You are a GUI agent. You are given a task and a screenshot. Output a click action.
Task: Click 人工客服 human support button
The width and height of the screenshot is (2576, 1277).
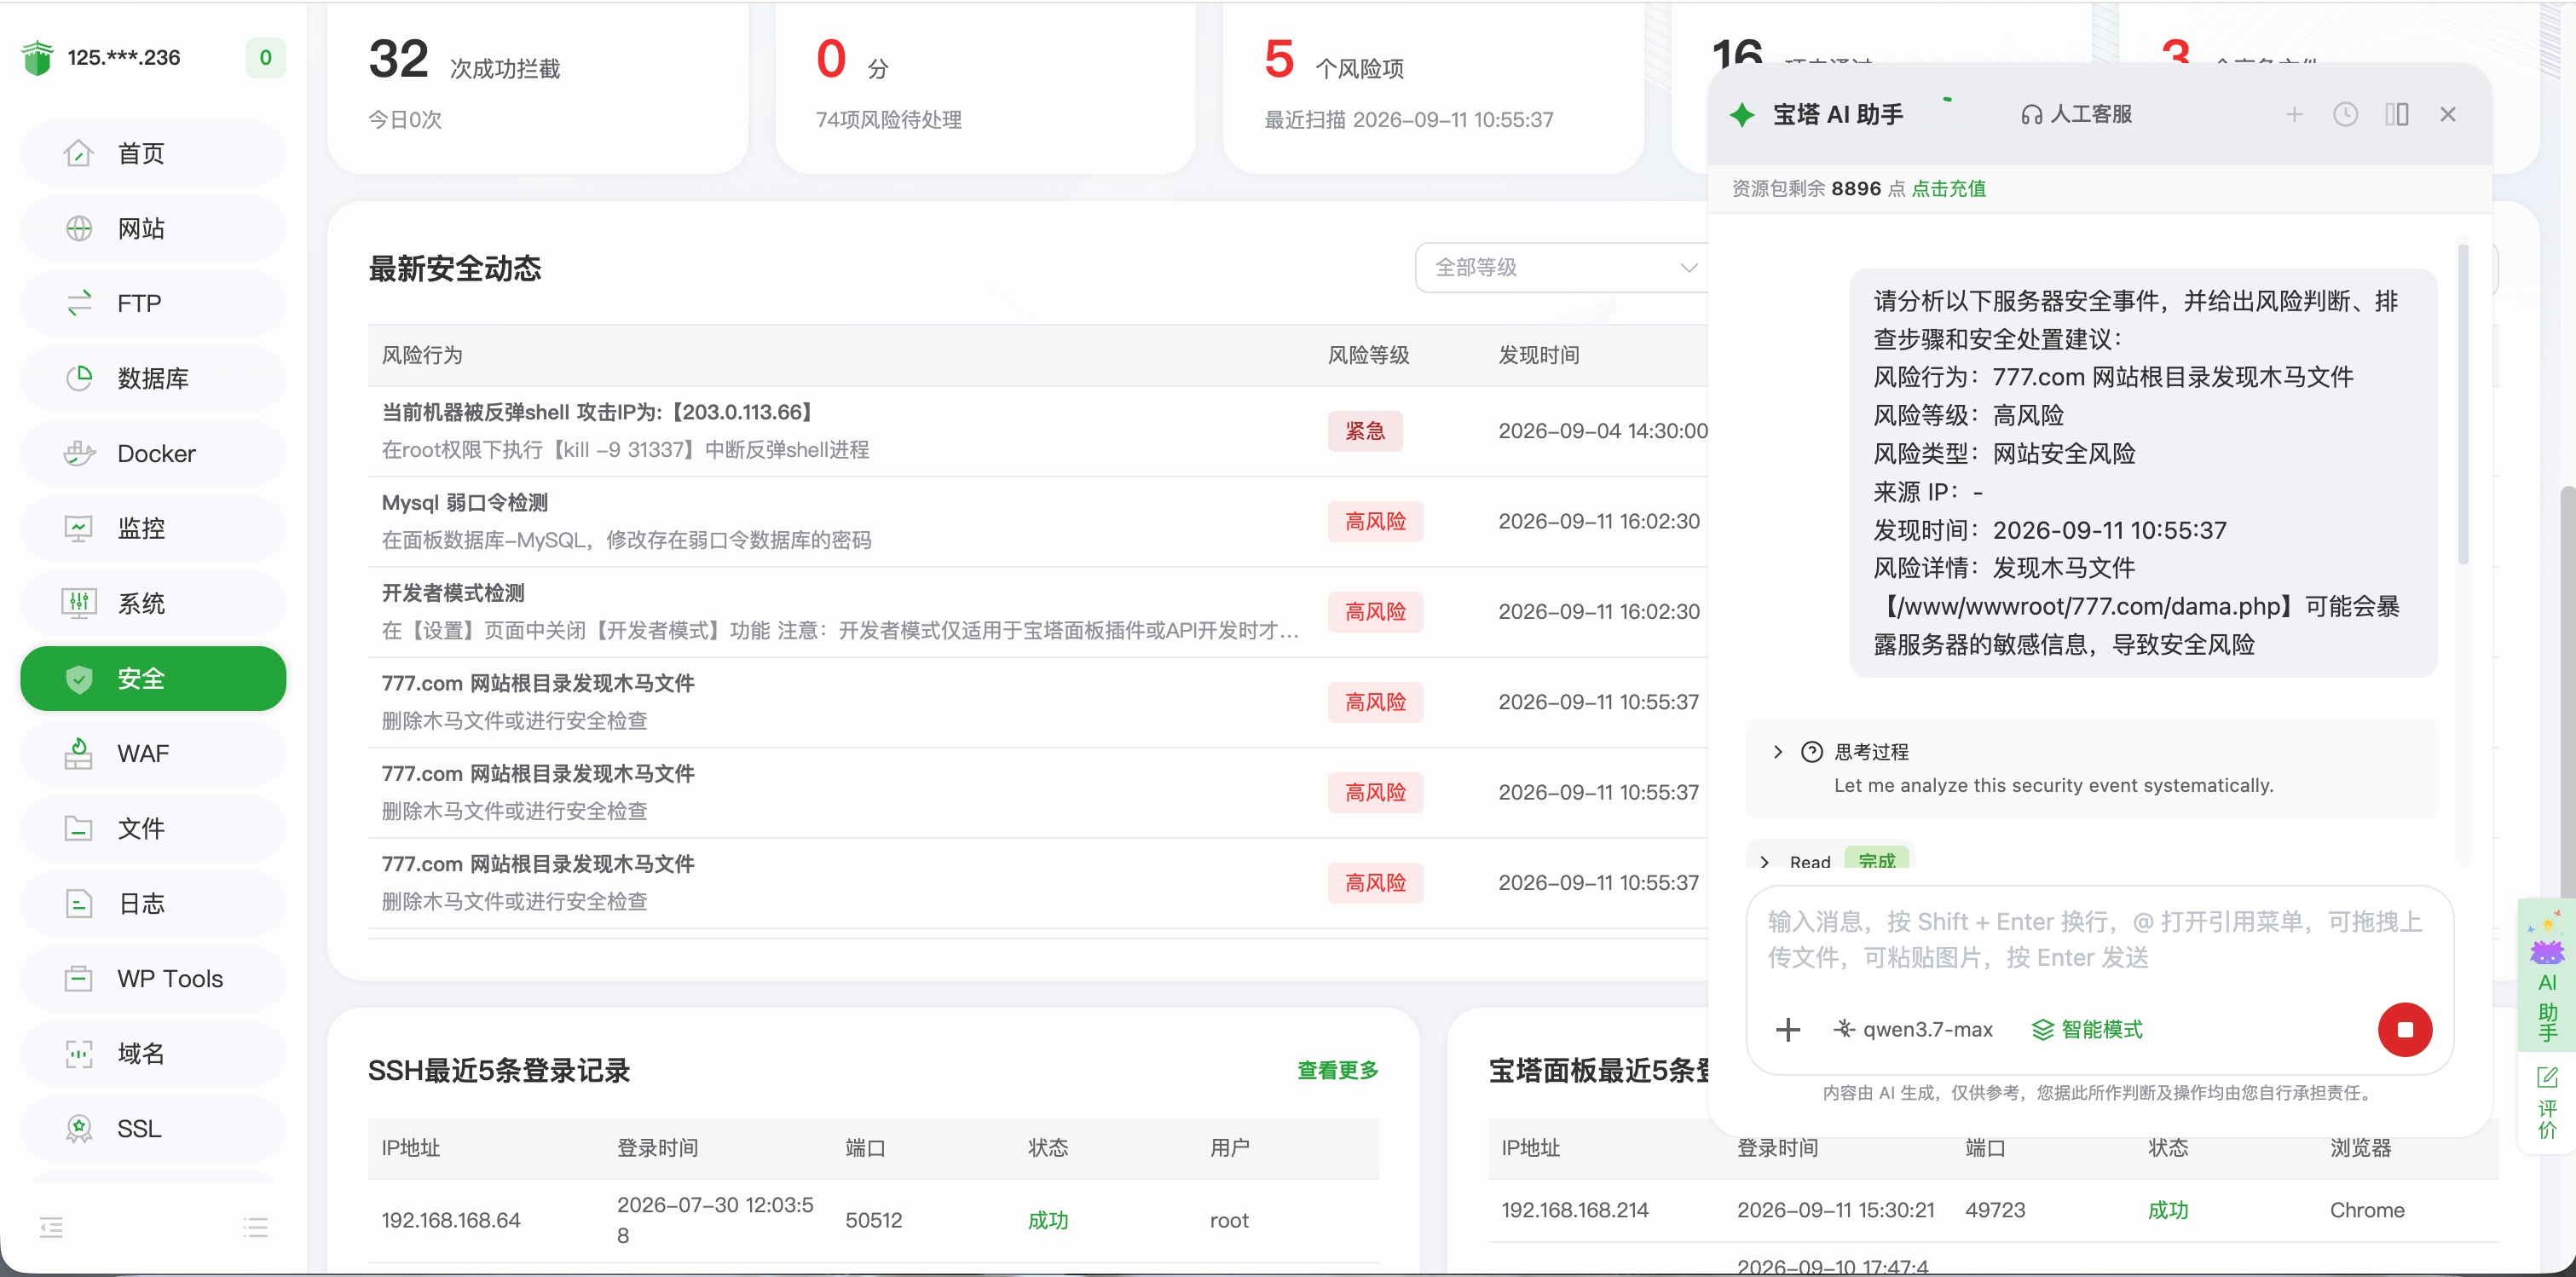2076,115
